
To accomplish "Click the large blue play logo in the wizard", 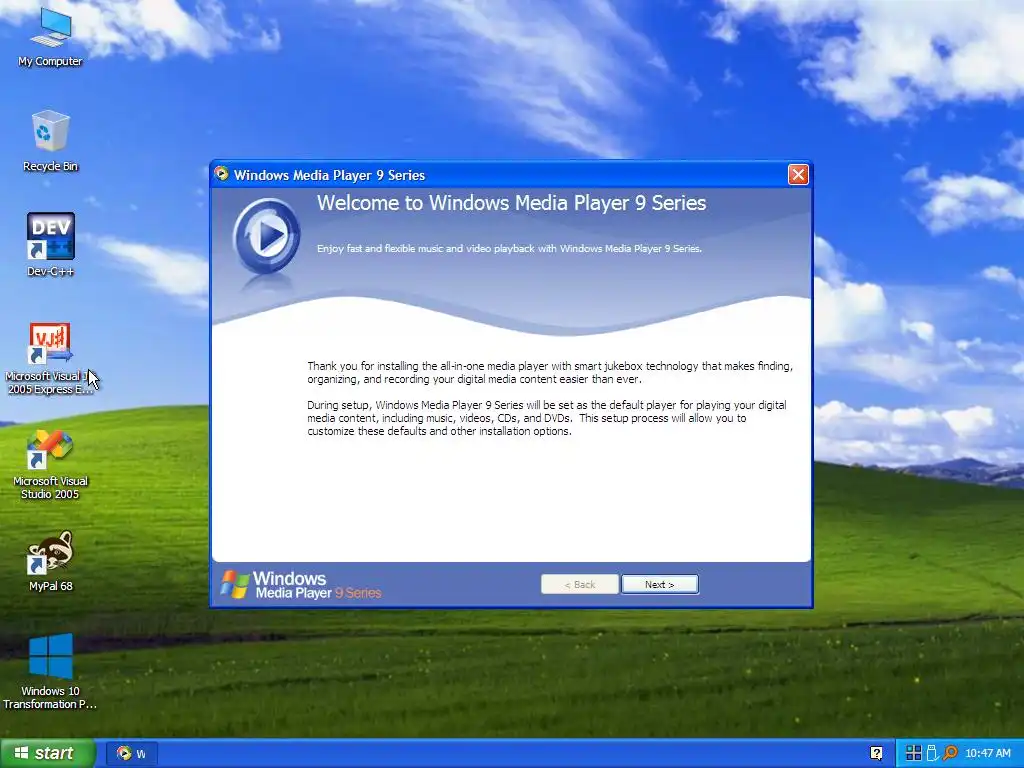I will tap(266, 236).
